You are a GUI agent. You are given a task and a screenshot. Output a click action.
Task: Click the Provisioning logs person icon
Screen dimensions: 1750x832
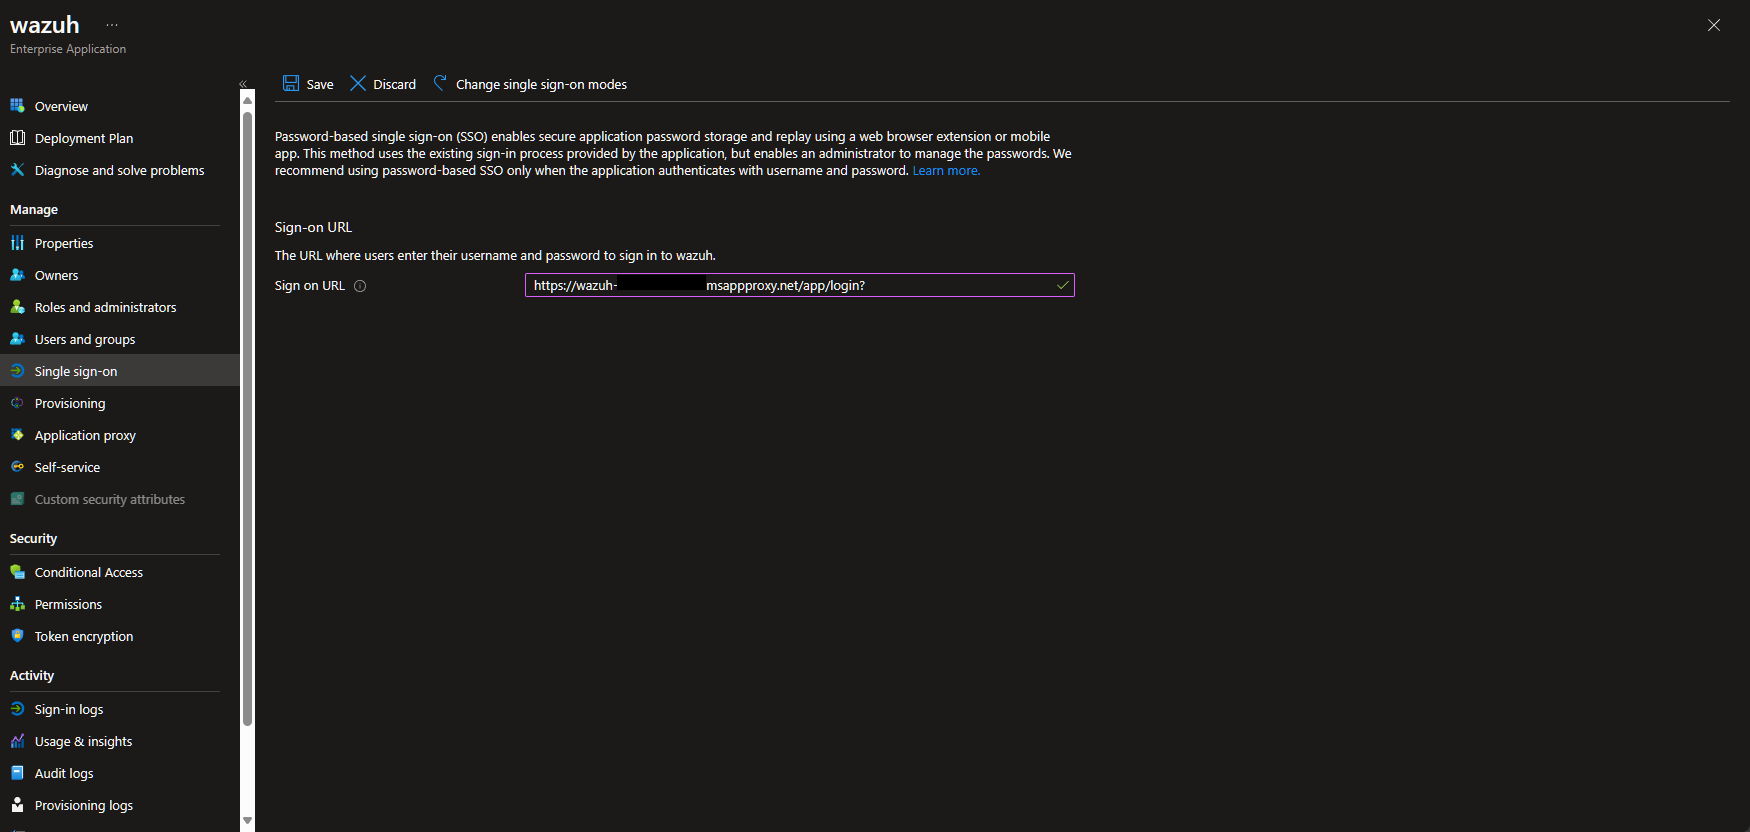(17, 805)
